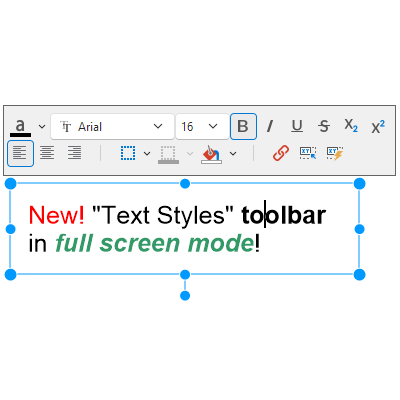Click the dotted blue border style icon
The width and height of the screenshot is (400, 400).
tap(128, 153)
